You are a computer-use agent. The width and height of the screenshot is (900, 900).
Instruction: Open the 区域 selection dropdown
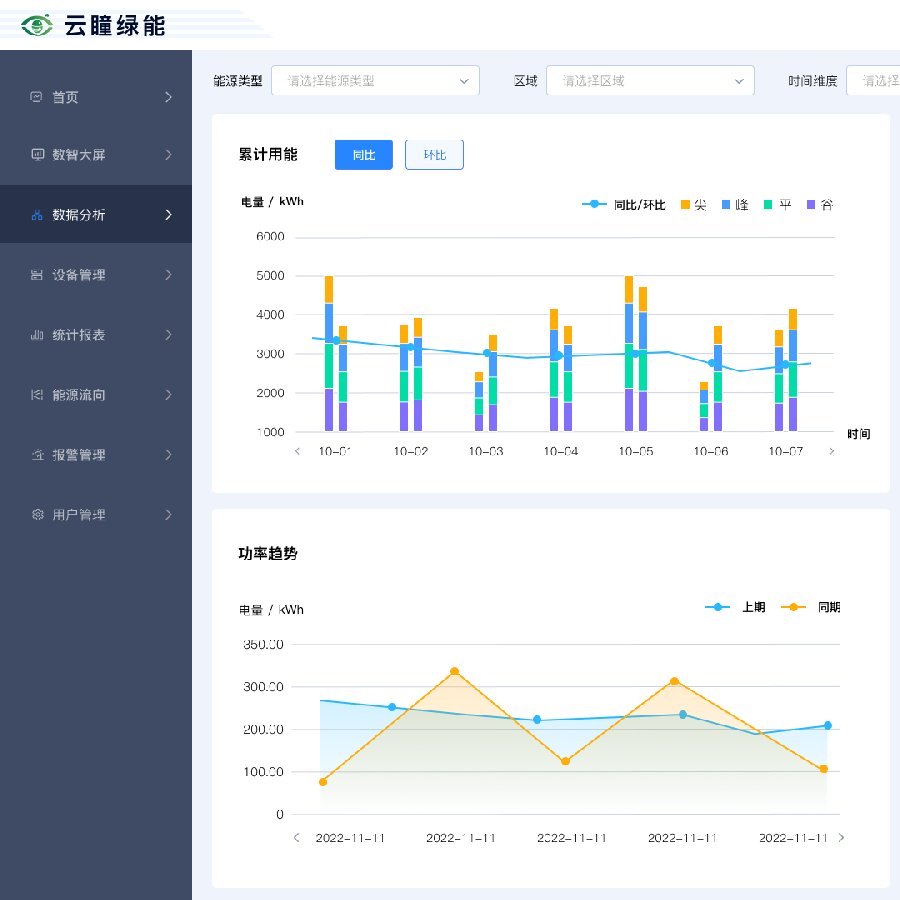tap(649, 81)
